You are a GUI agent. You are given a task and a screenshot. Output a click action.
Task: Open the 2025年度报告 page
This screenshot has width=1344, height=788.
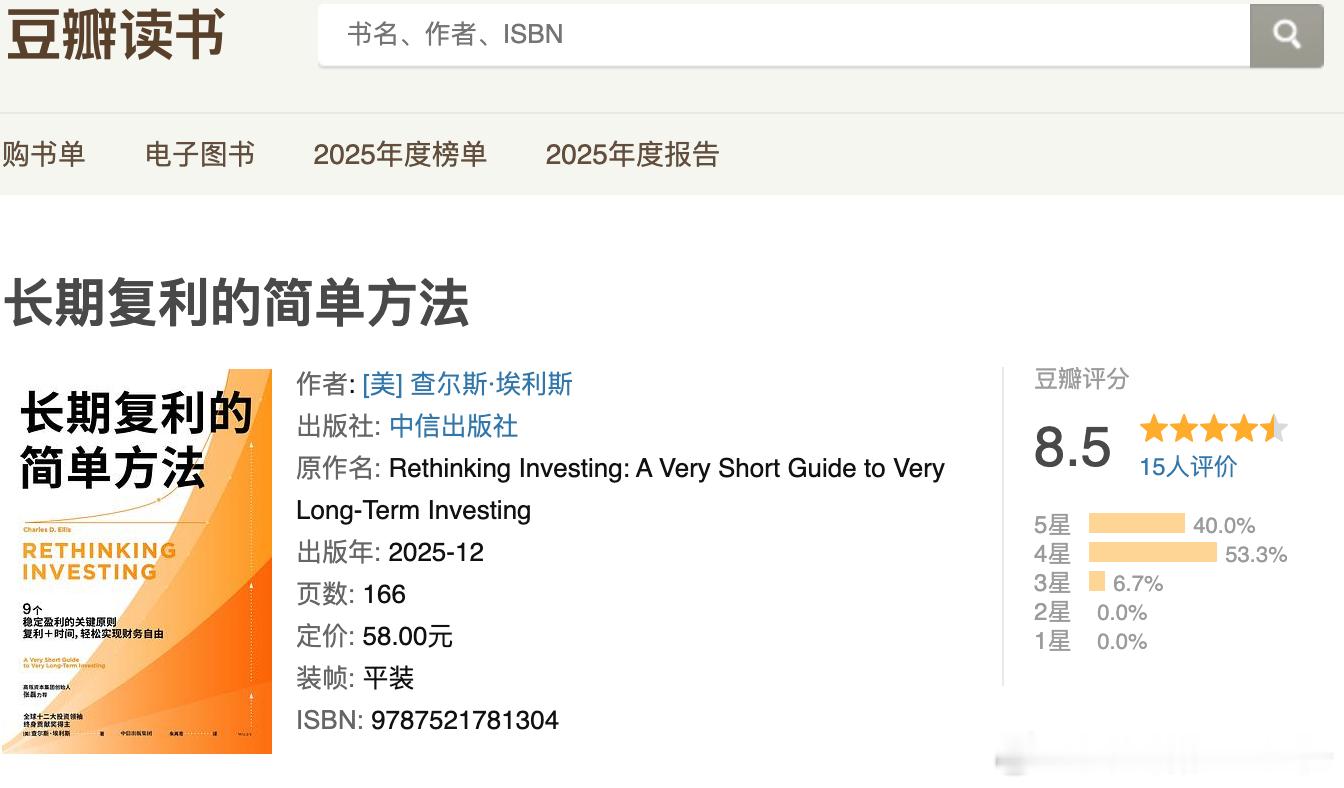pos(630,155)
